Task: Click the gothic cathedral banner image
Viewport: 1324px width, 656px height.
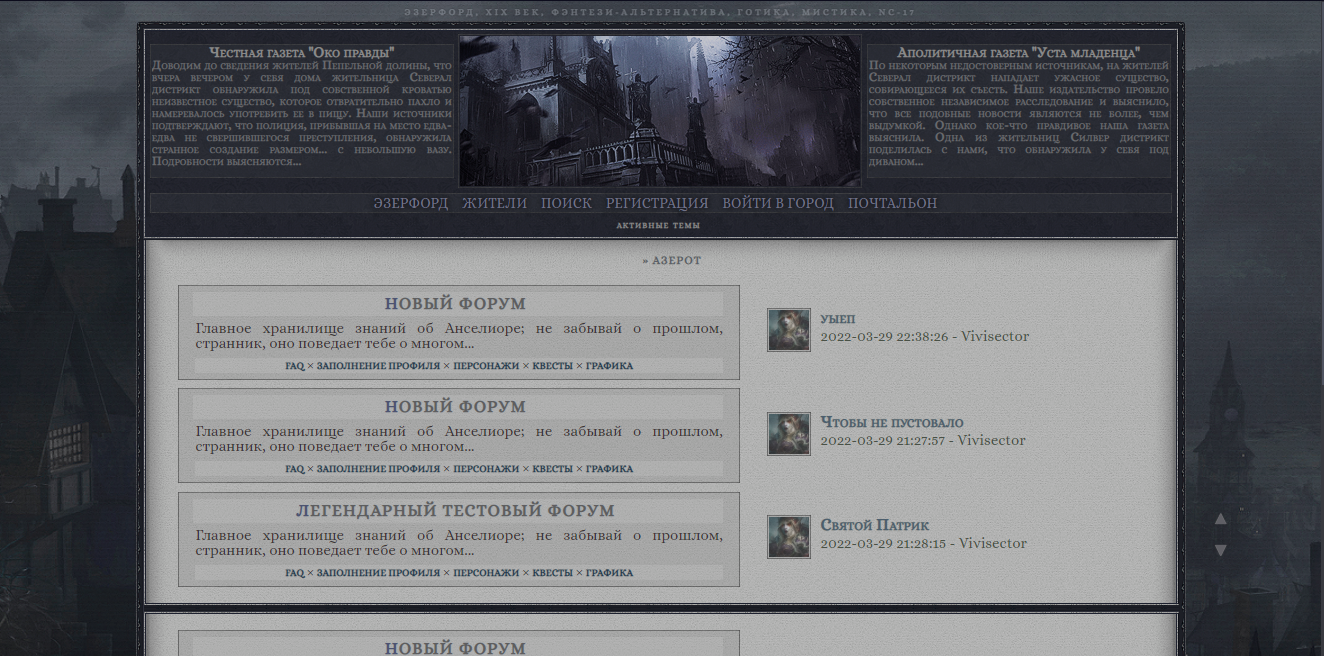Action: [660, 111]
